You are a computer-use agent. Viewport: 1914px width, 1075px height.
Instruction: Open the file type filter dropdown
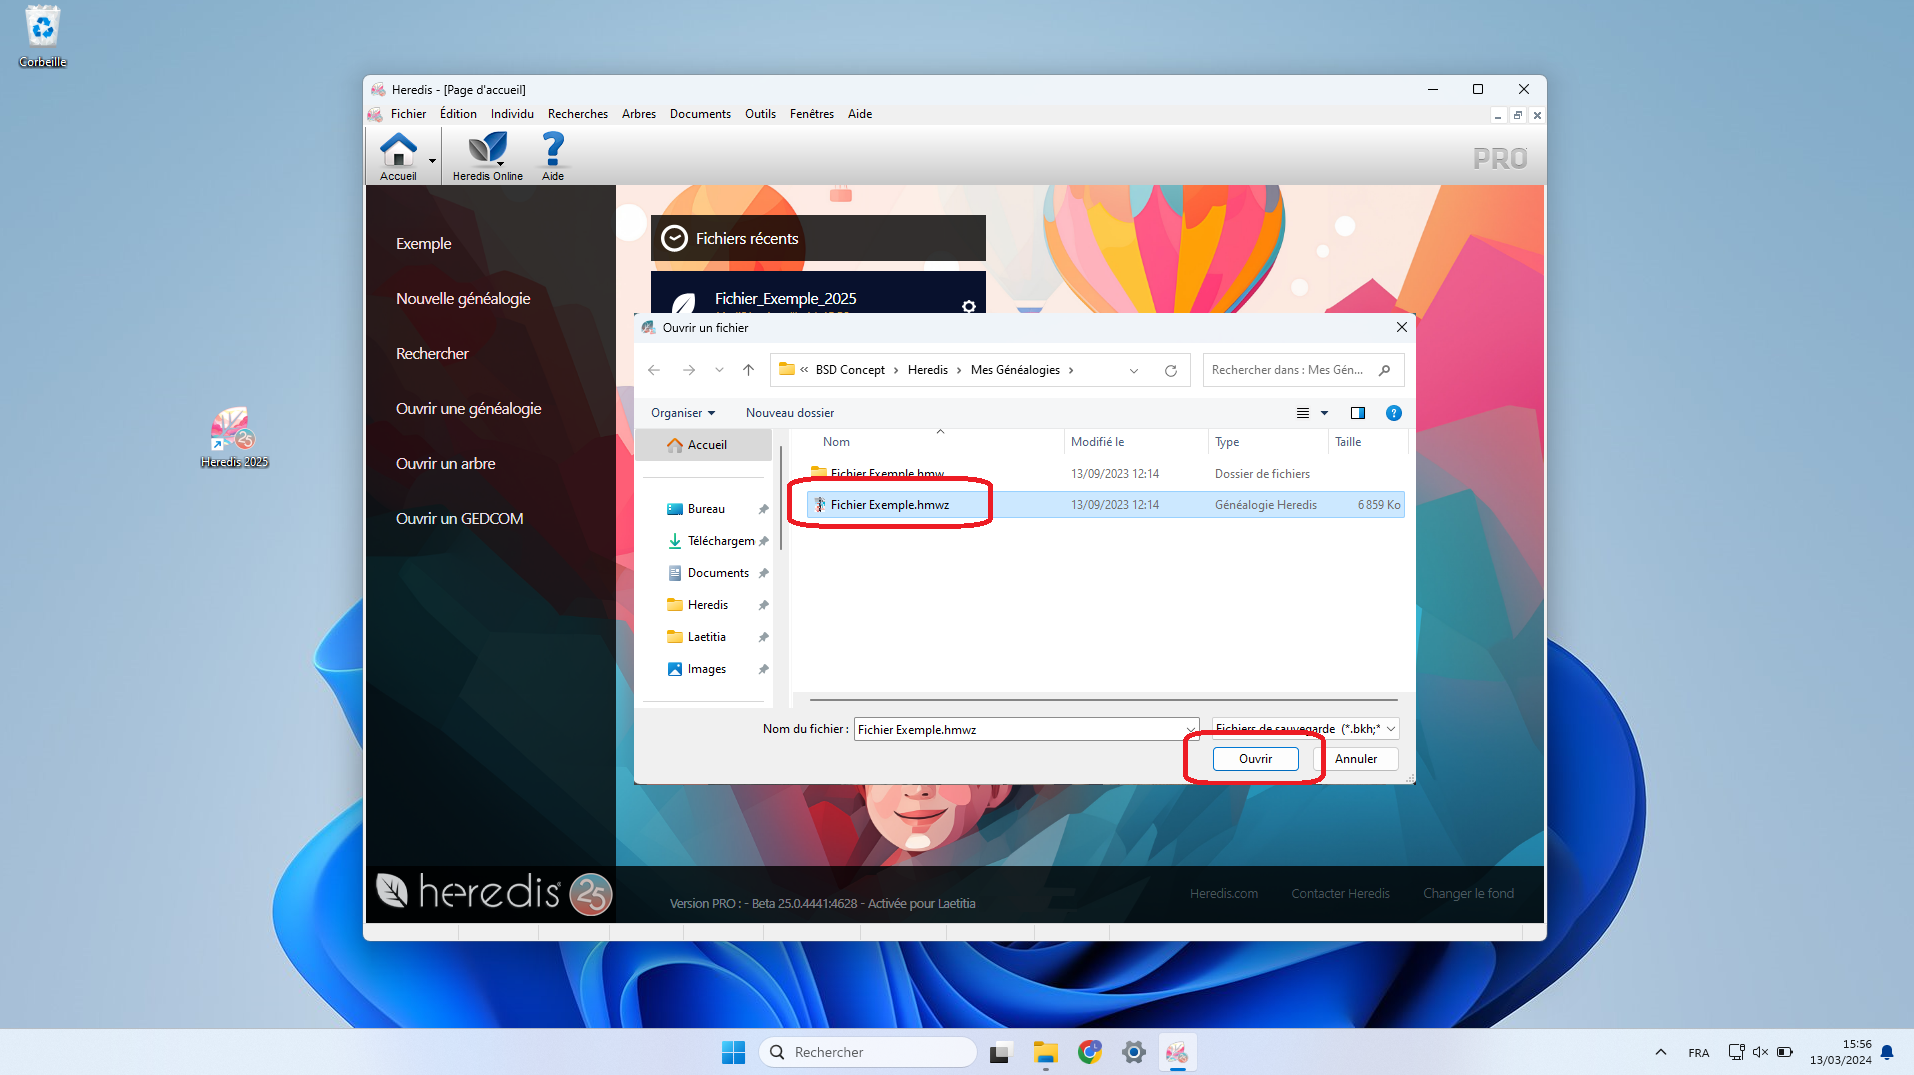(1304, 729)
